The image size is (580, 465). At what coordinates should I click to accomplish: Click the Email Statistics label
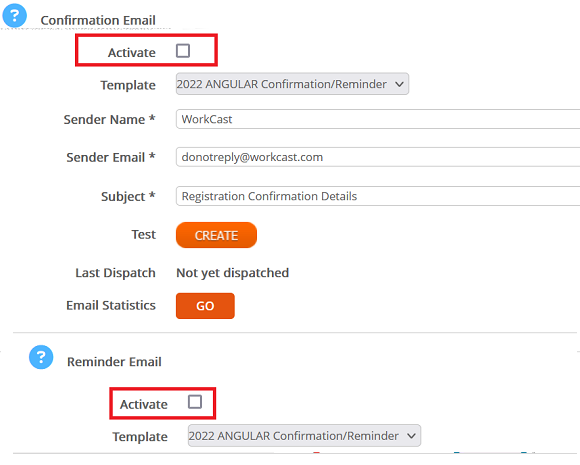pos(111,305)
